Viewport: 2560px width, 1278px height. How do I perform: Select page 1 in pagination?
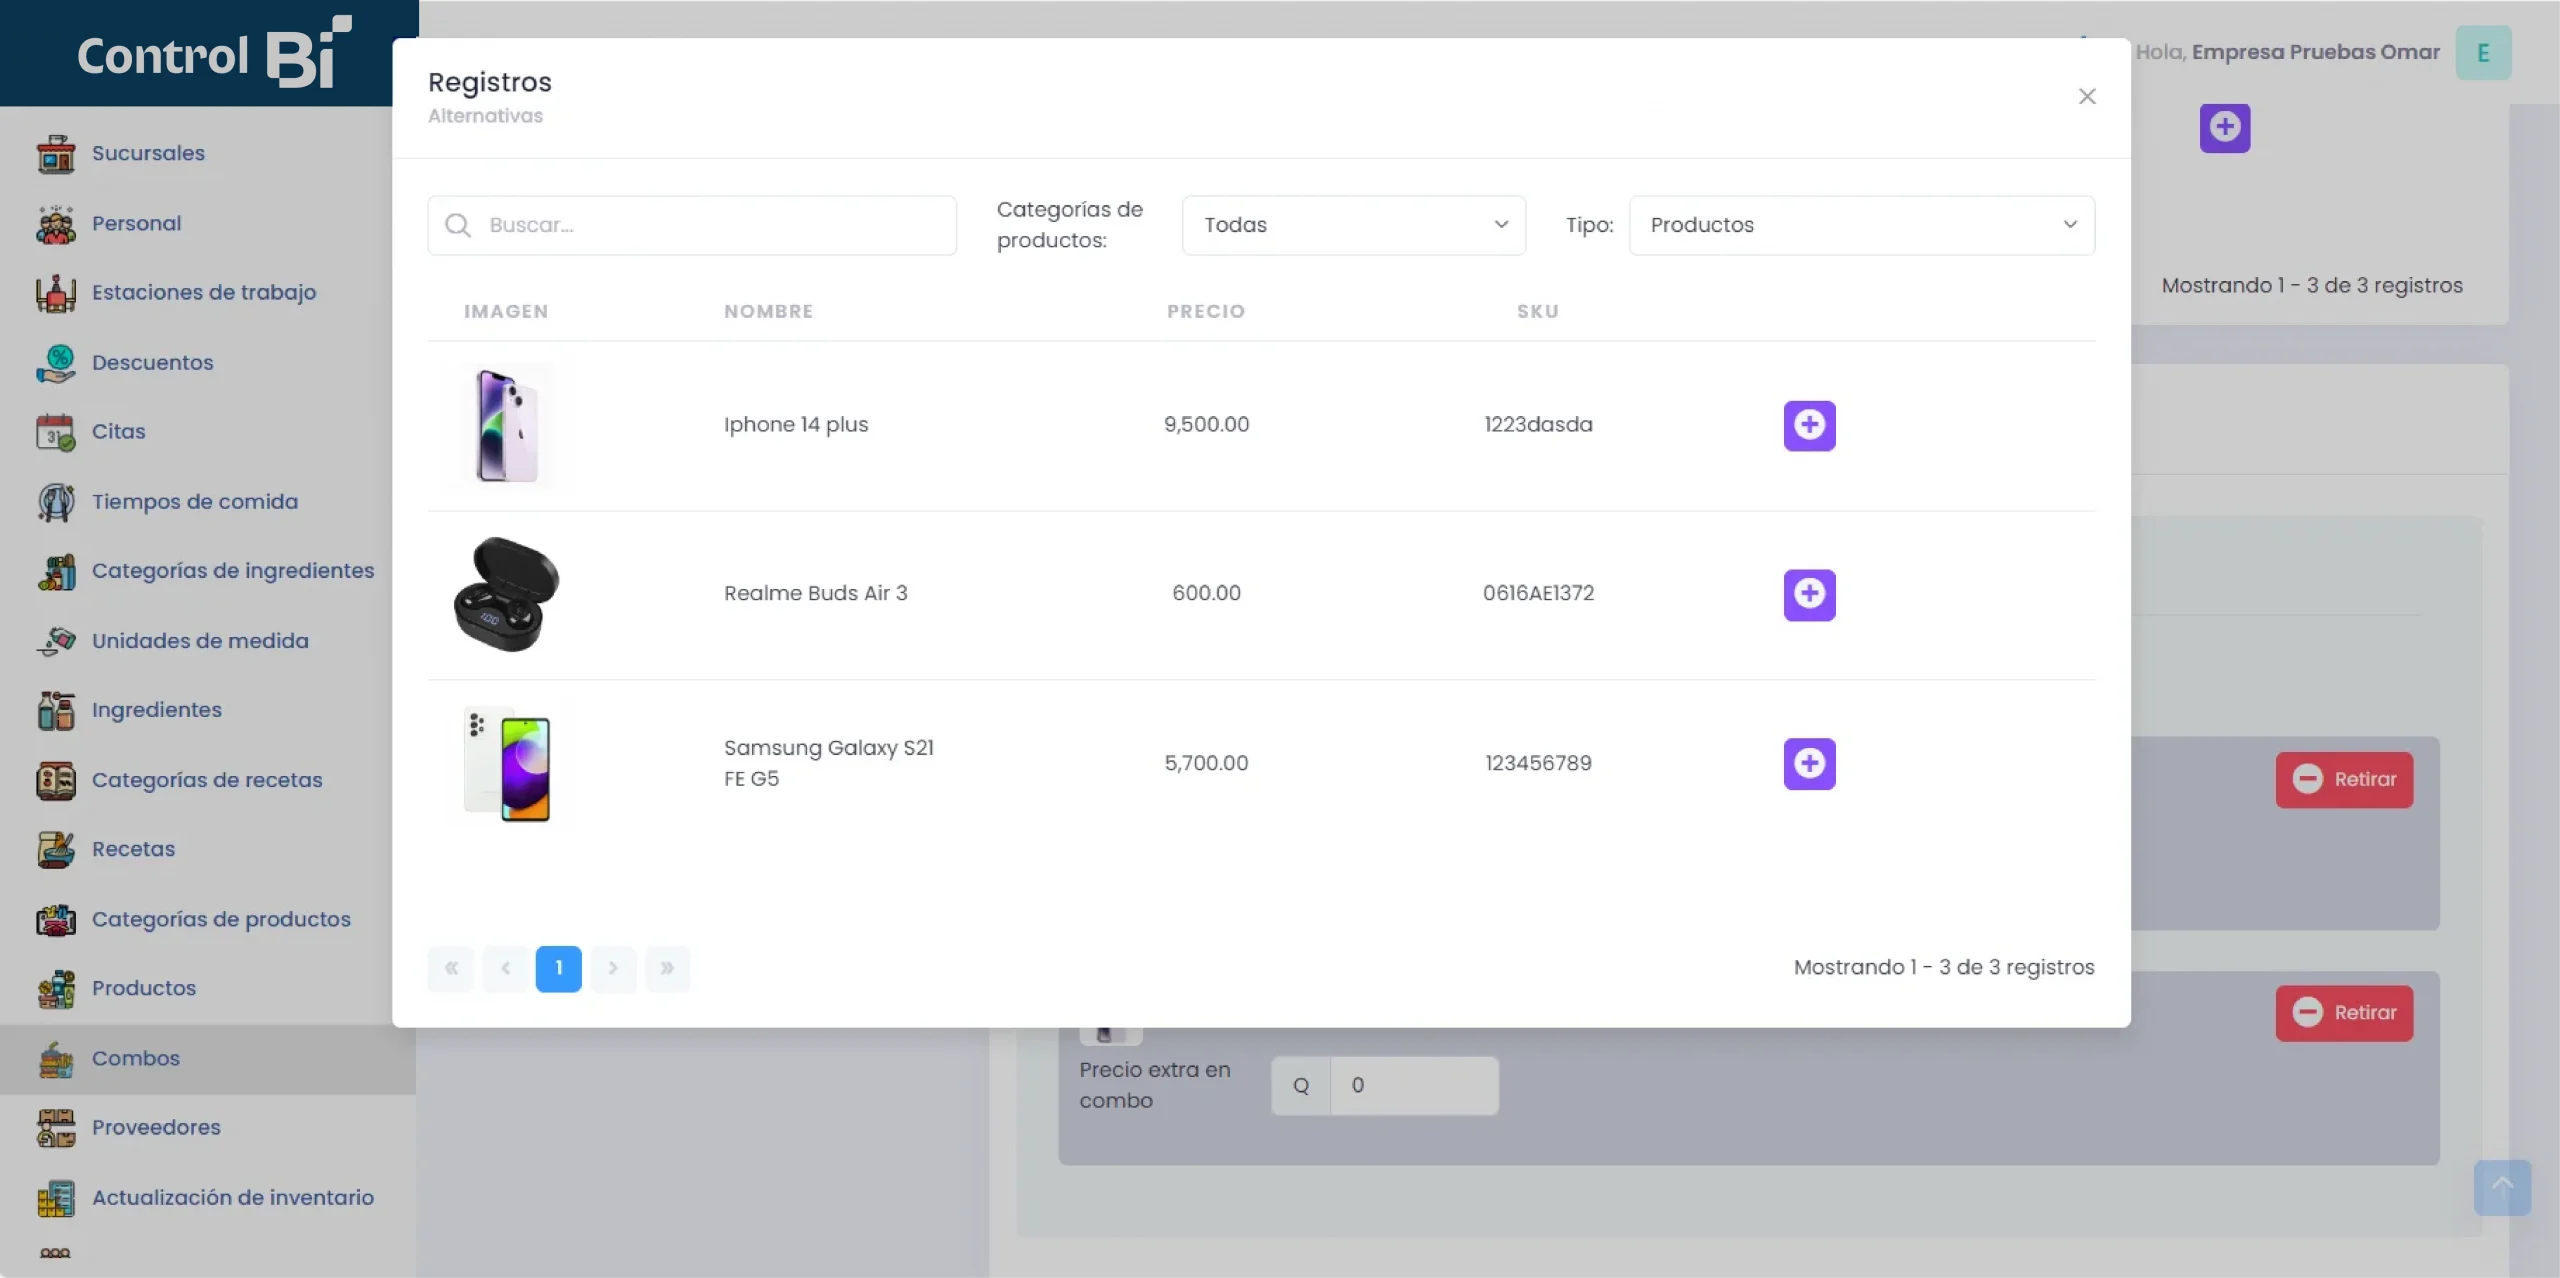click(558, 968)
